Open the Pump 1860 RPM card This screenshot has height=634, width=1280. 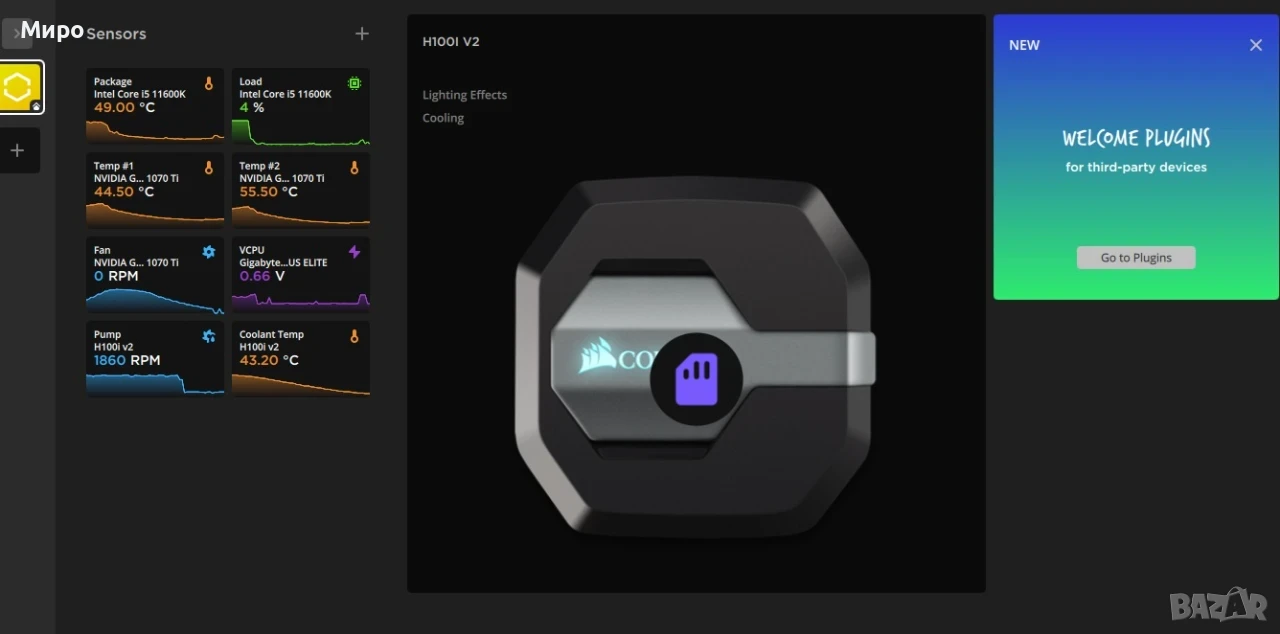155,358
